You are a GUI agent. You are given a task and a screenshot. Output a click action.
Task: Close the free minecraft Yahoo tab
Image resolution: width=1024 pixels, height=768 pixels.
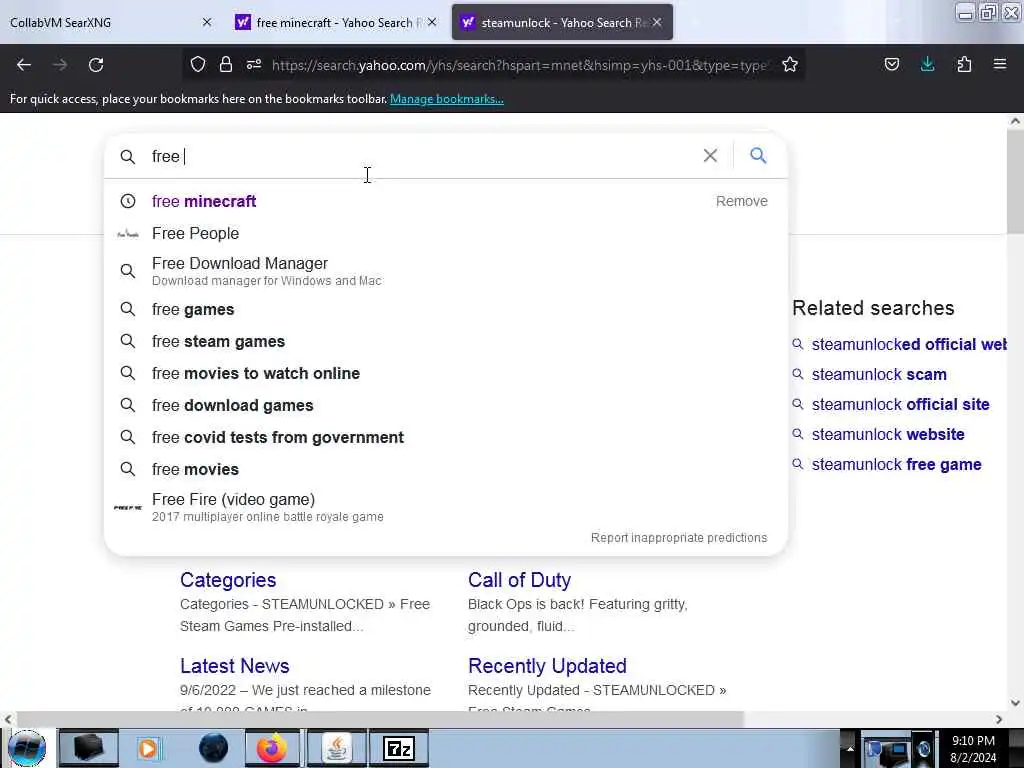432,22
